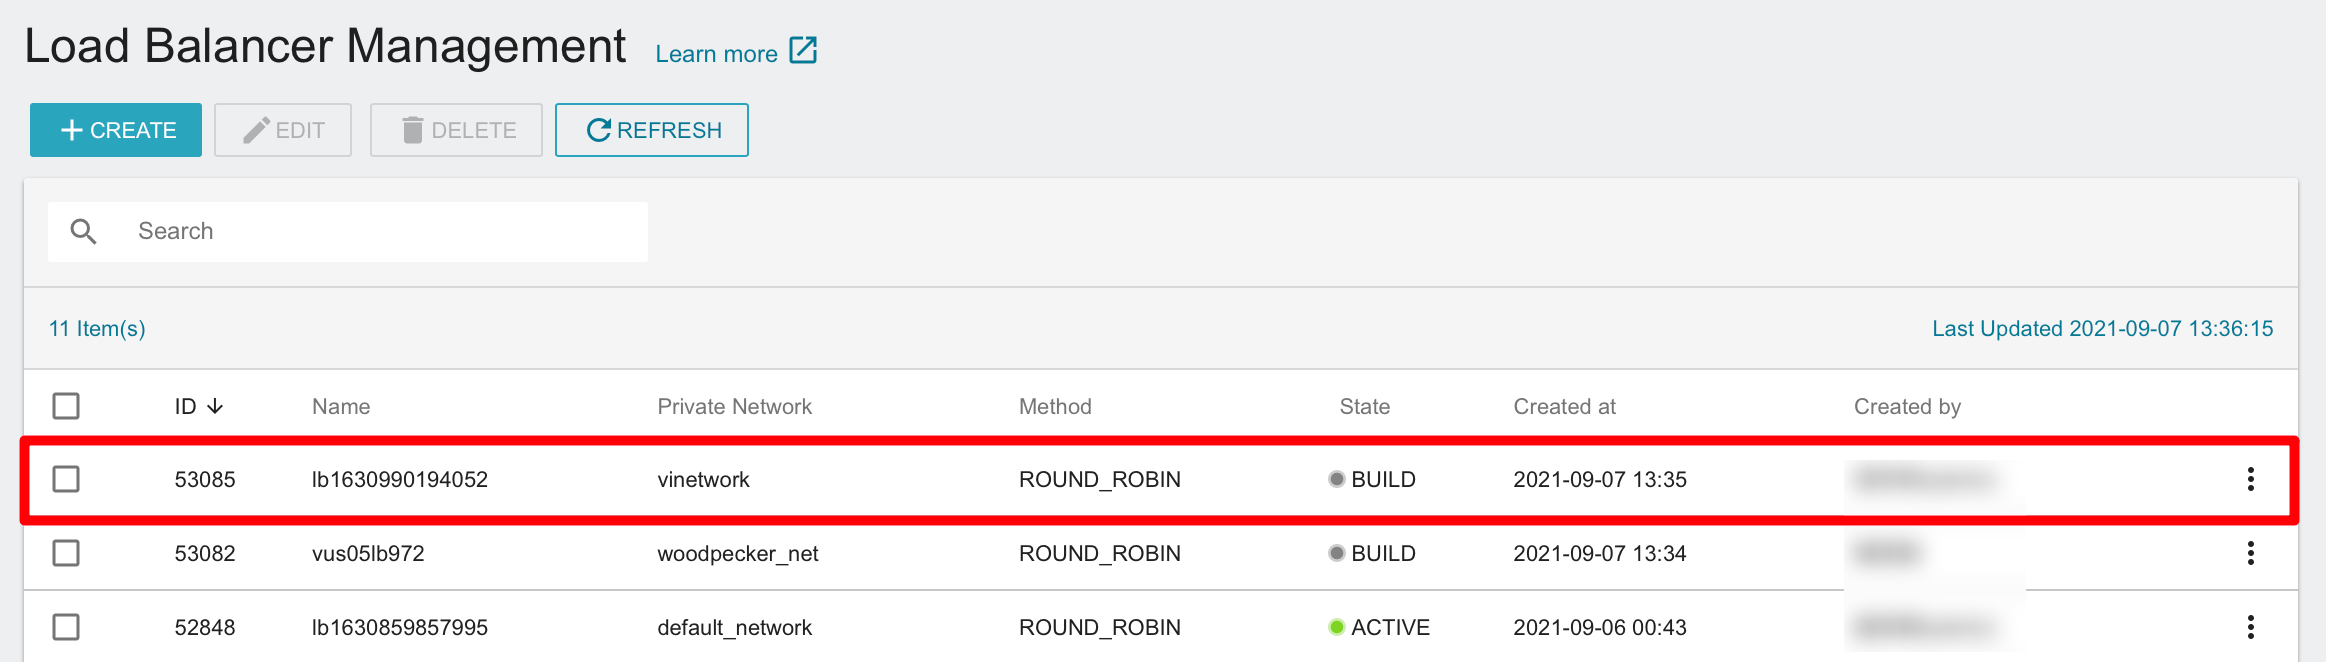Click the DELETE button

[456, 130]
